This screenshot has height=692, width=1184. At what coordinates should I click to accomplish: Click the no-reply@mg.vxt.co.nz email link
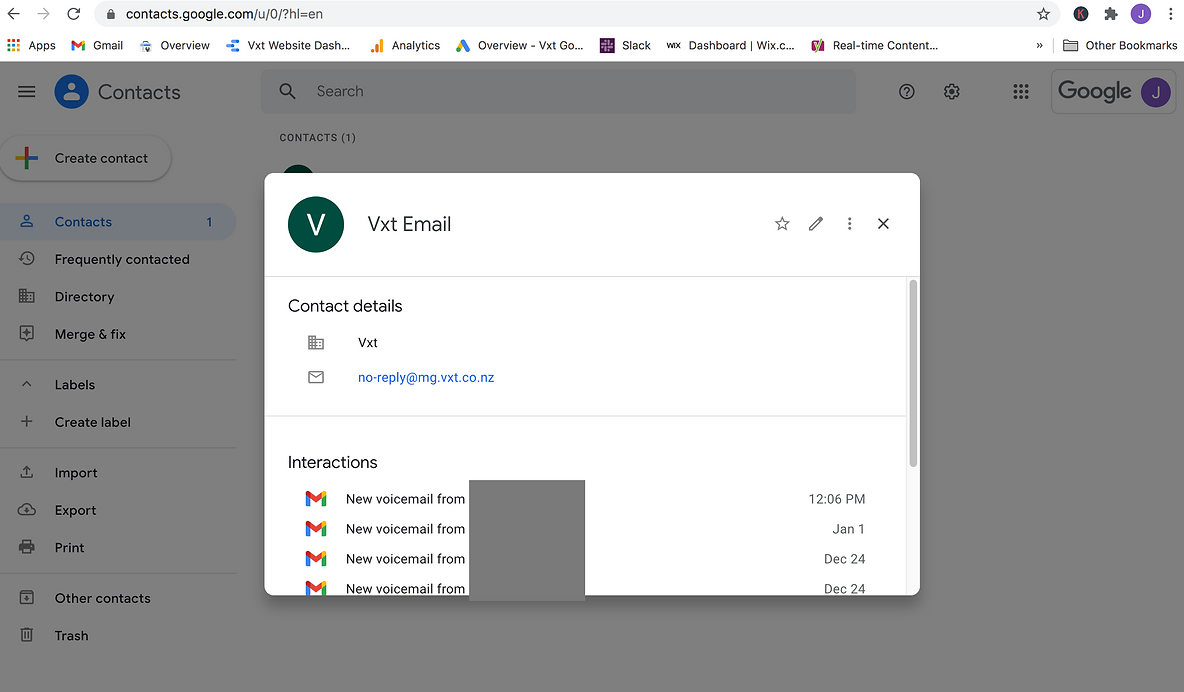pyautogui.click(x=426, y=378)
